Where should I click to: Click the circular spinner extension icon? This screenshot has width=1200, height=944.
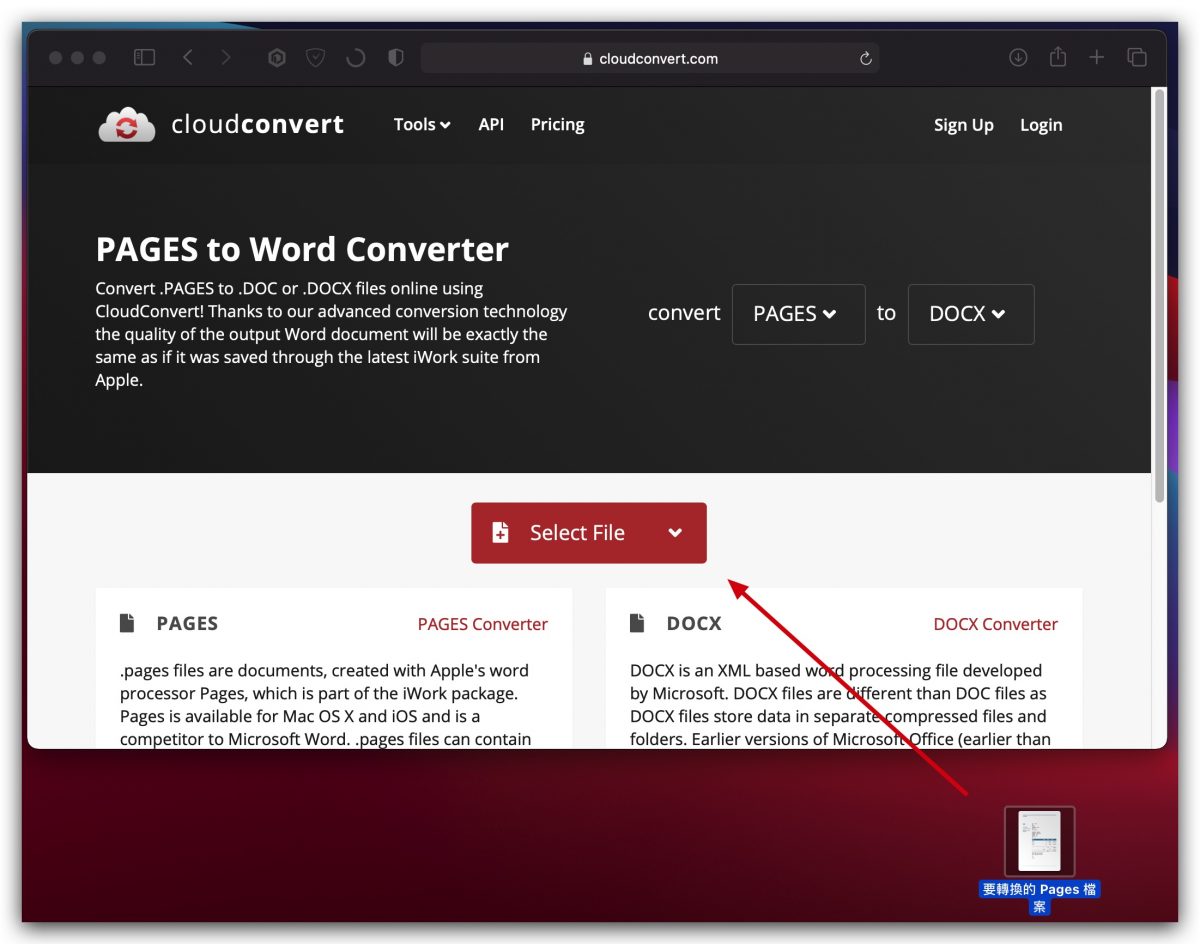(x=355, y=58)
